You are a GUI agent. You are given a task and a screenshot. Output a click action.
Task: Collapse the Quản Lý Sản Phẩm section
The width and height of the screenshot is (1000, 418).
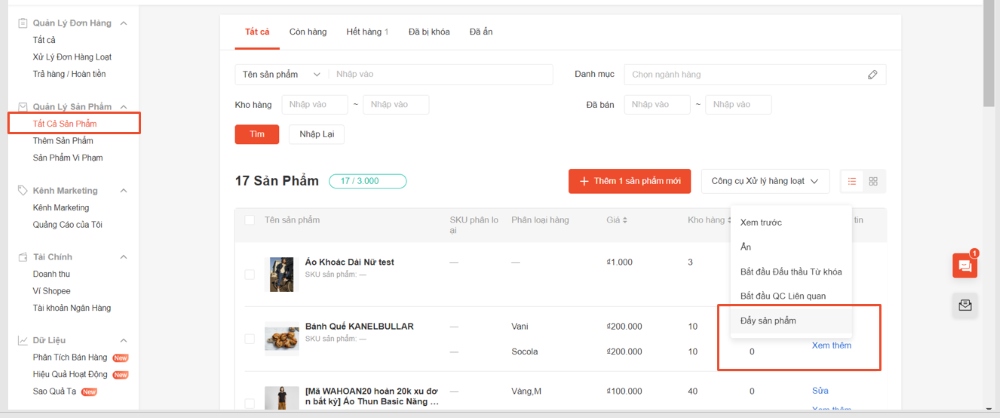click(x=124, y=107)
